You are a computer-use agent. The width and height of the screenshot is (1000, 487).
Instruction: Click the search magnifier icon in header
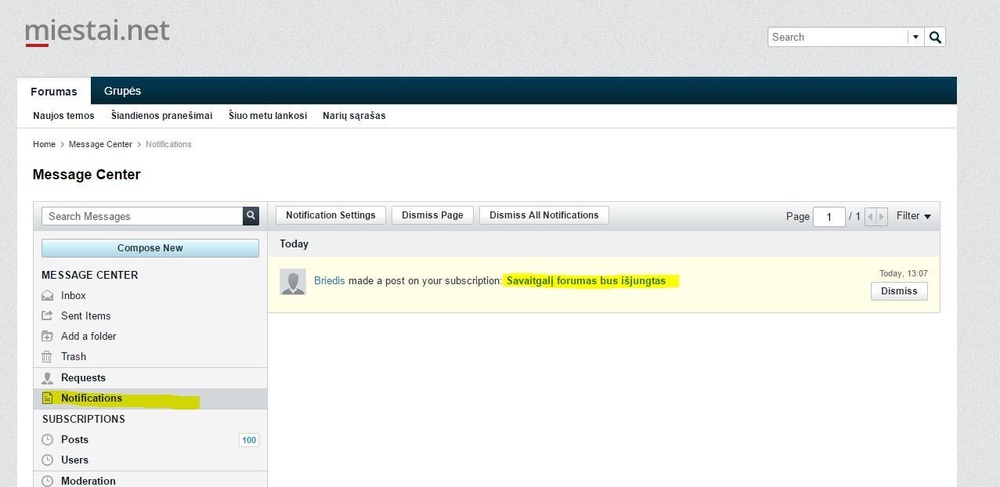935,37
